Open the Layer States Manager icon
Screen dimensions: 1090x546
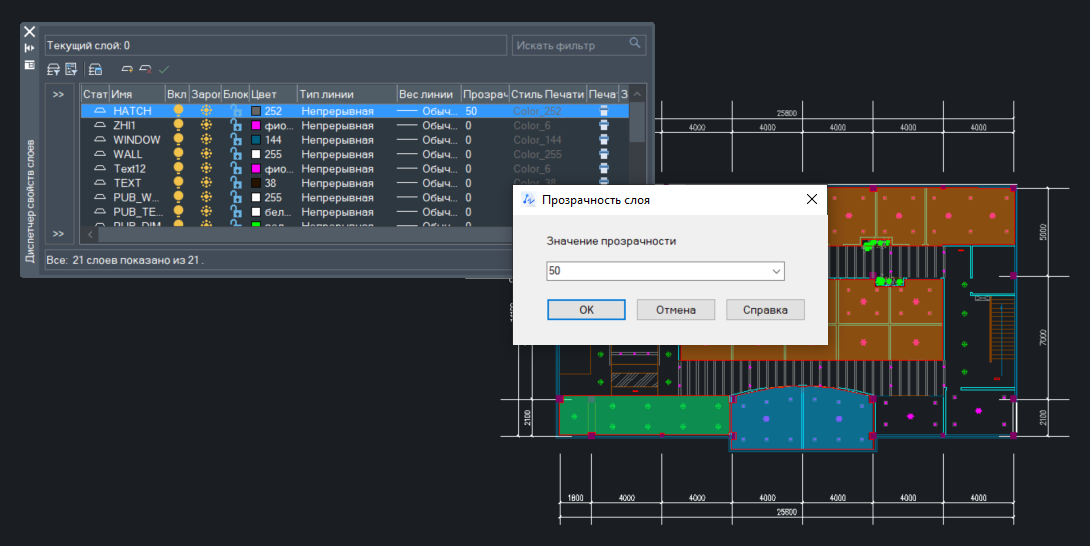(x=95, y=69)
